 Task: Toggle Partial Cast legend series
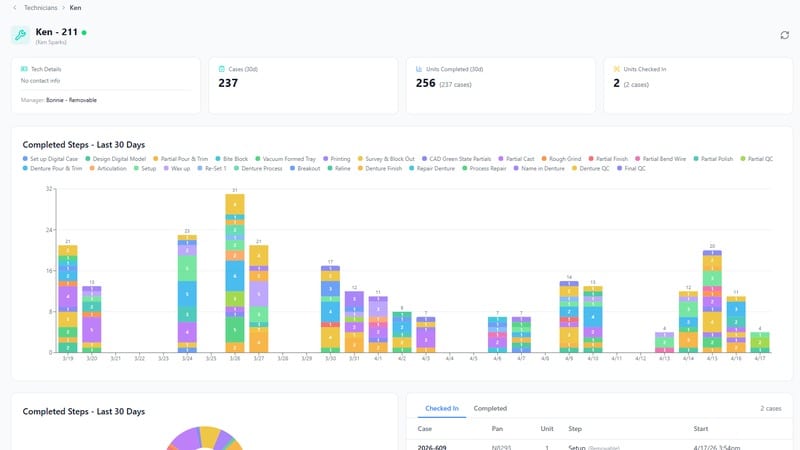[x=516, y=159]
